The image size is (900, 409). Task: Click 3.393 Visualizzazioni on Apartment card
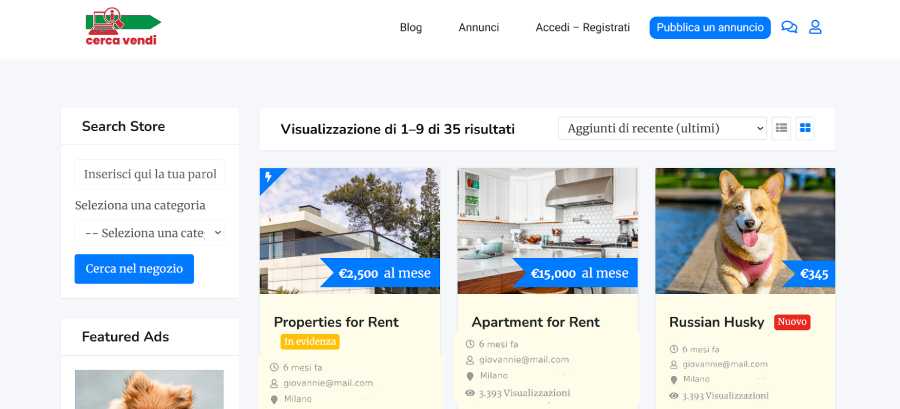525,393
